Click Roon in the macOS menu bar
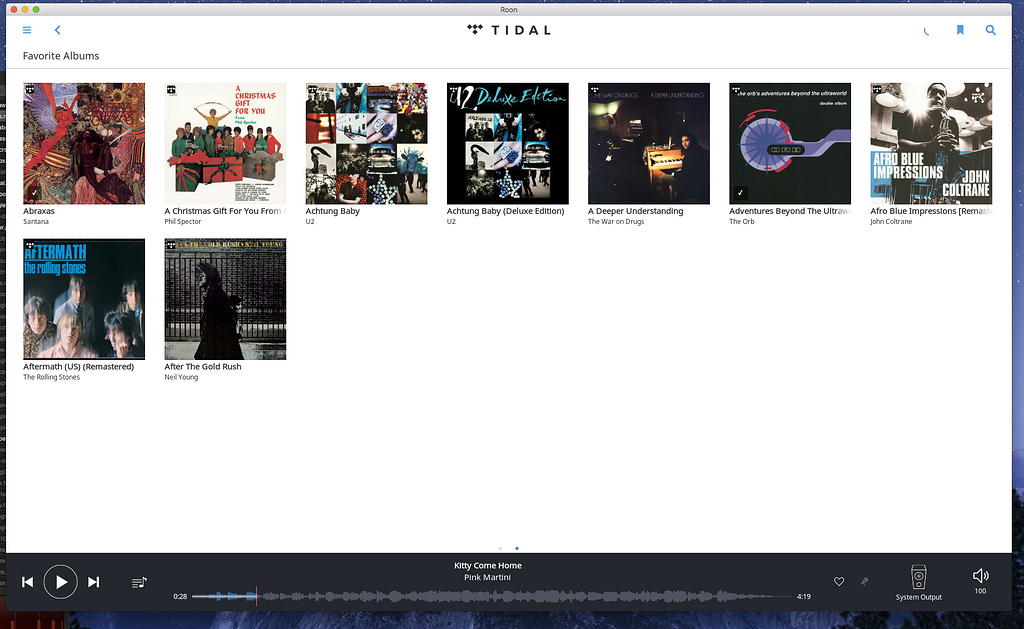The width and height of the screenshot is (1024, 629). click(508, 9)
